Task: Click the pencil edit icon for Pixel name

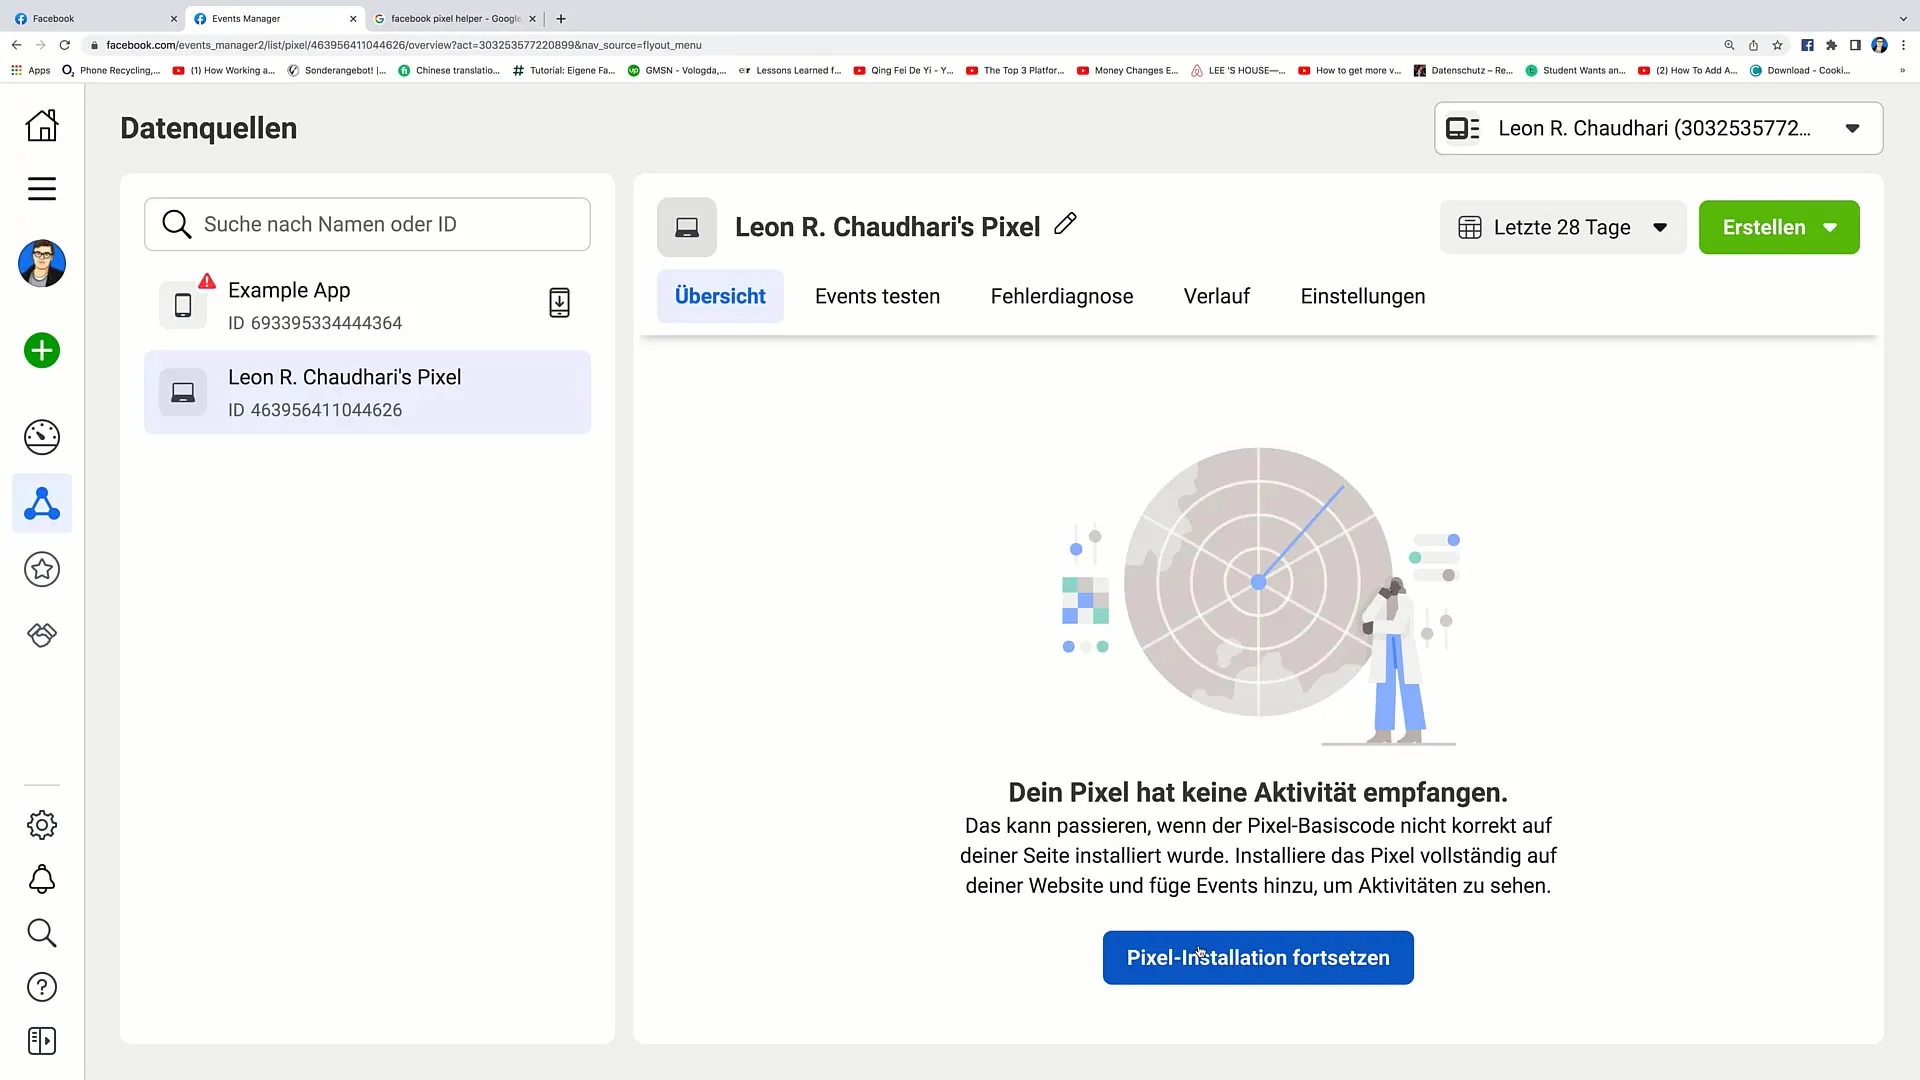Action: (1065, 223)
